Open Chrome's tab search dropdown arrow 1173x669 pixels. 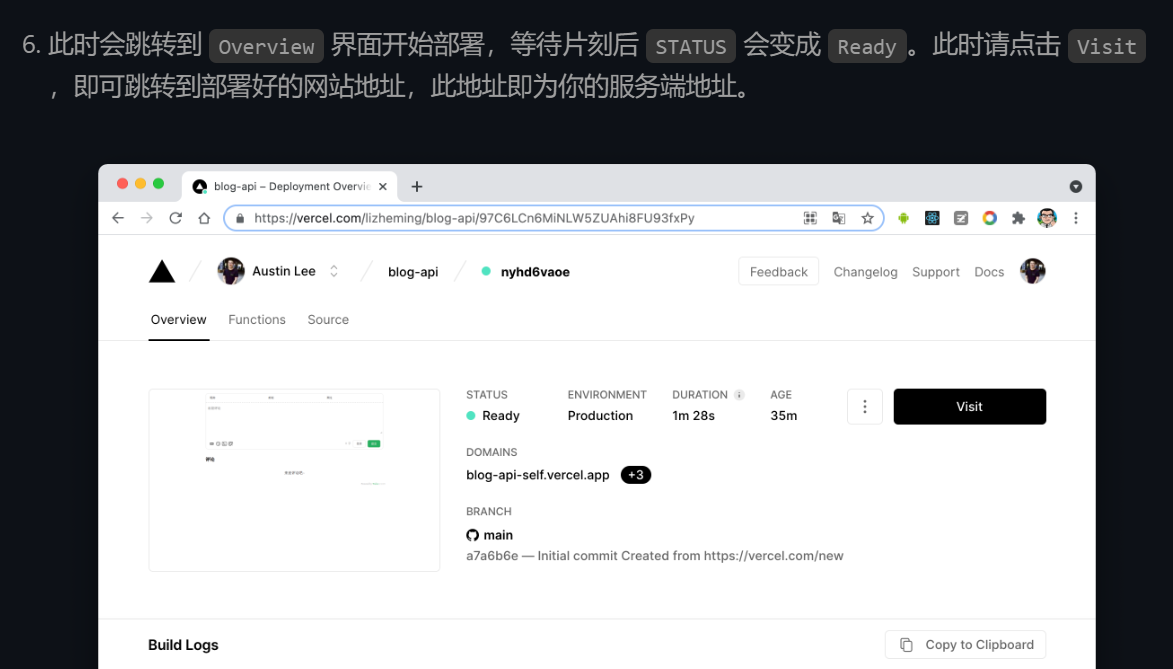[x=1076, y=187]
